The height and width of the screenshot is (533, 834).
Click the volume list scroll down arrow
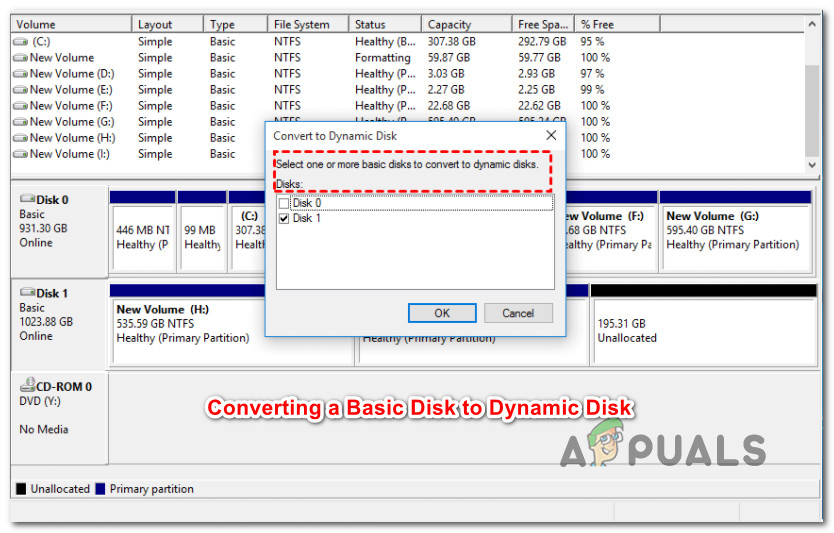(x=812, y=165)
